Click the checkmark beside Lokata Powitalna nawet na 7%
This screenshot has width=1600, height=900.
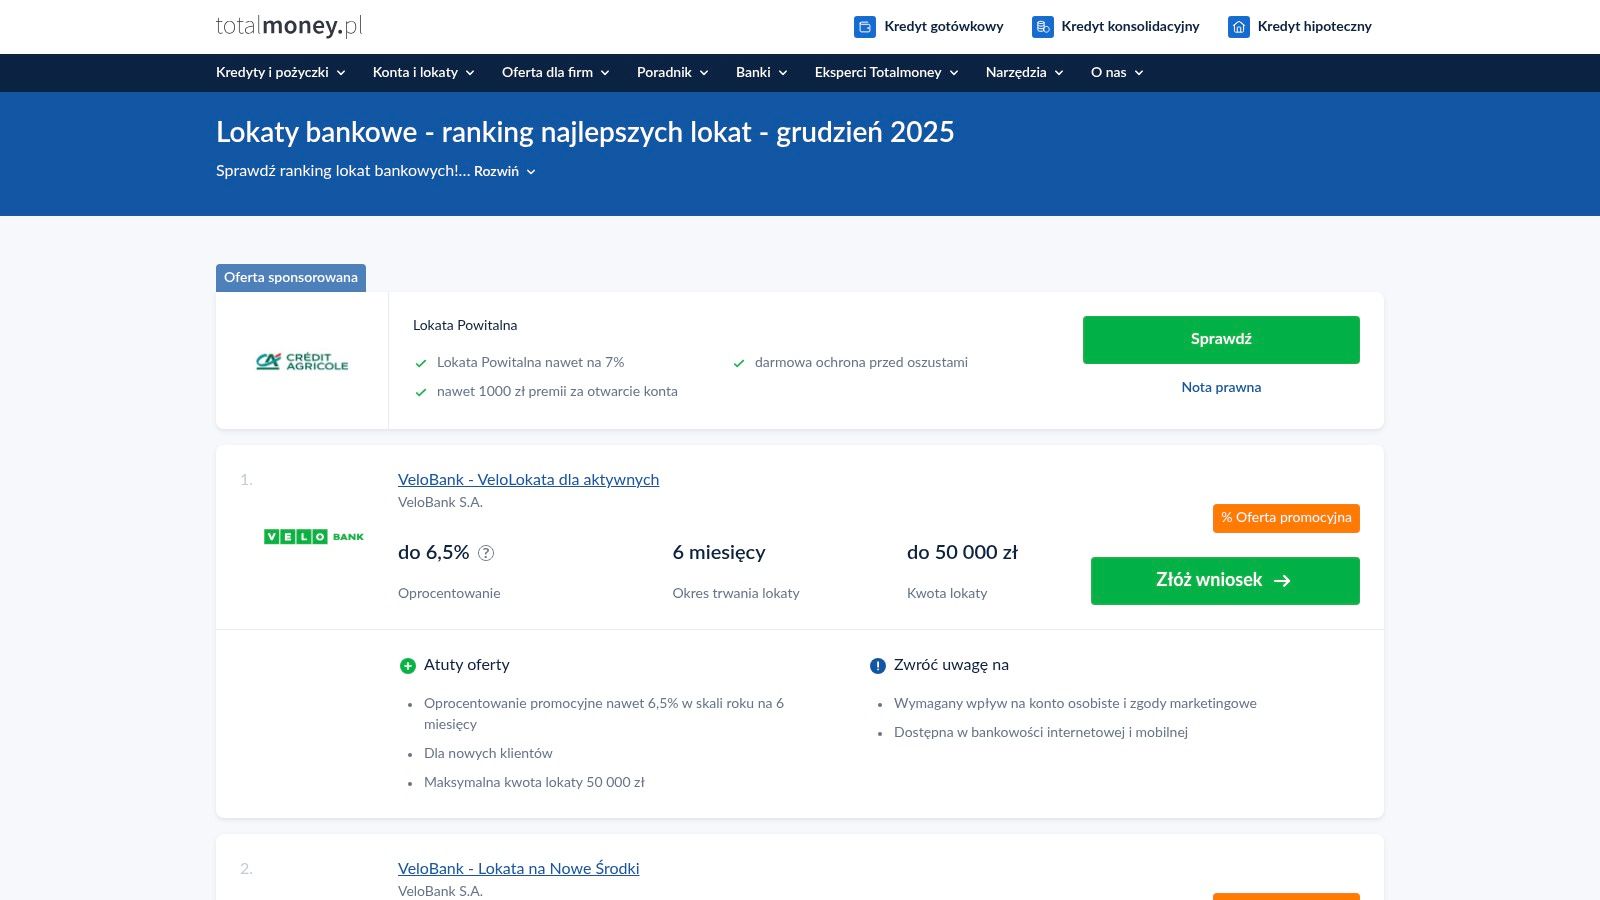pyautogui.click(x=421, y=364)
